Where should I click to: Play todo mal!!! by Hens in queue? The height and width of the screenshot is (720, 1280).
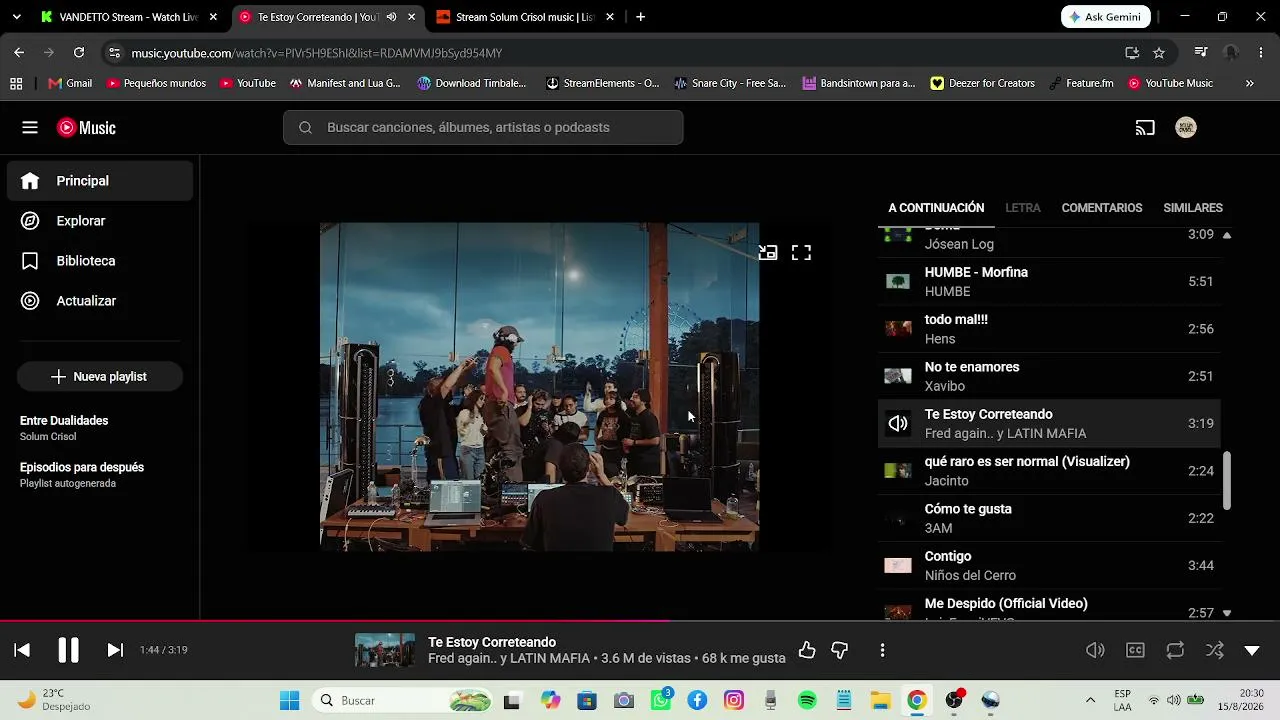[1050, 329]
